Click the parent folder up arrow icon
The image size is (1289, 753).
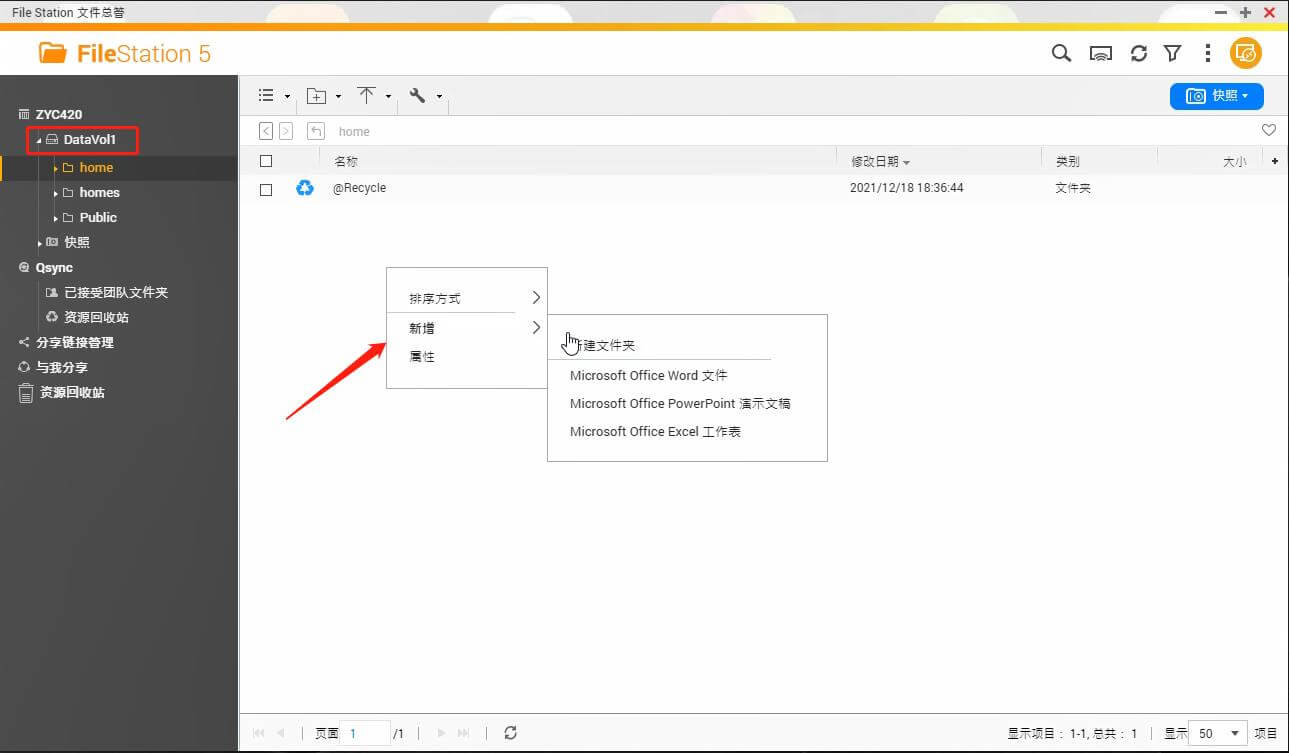tap(316, 131)
